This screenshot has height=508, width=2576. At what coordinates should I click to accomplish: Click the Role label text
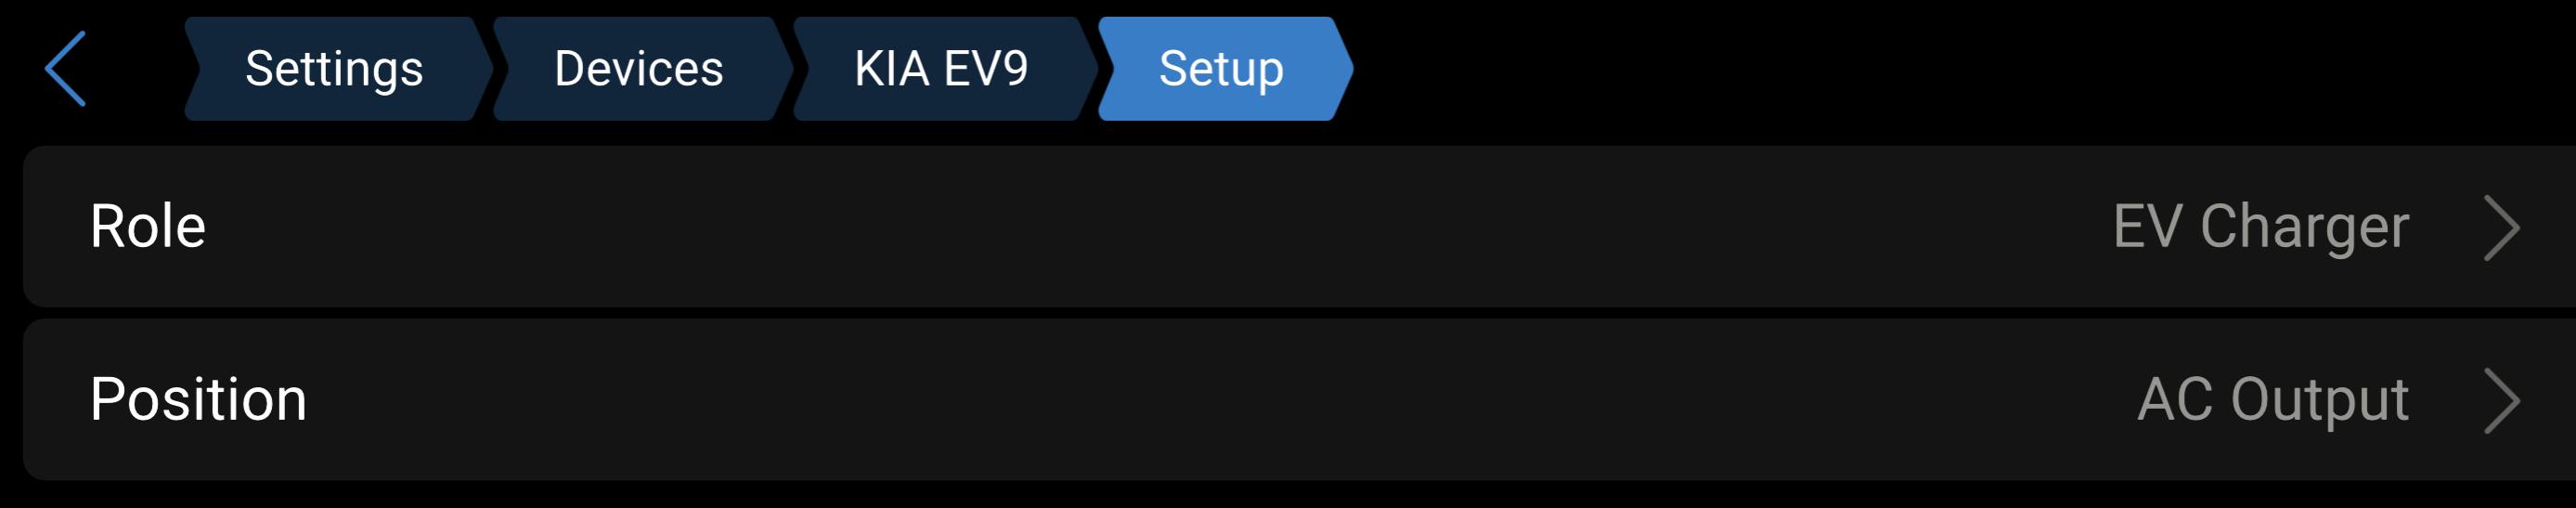click(x=148, y=226)
